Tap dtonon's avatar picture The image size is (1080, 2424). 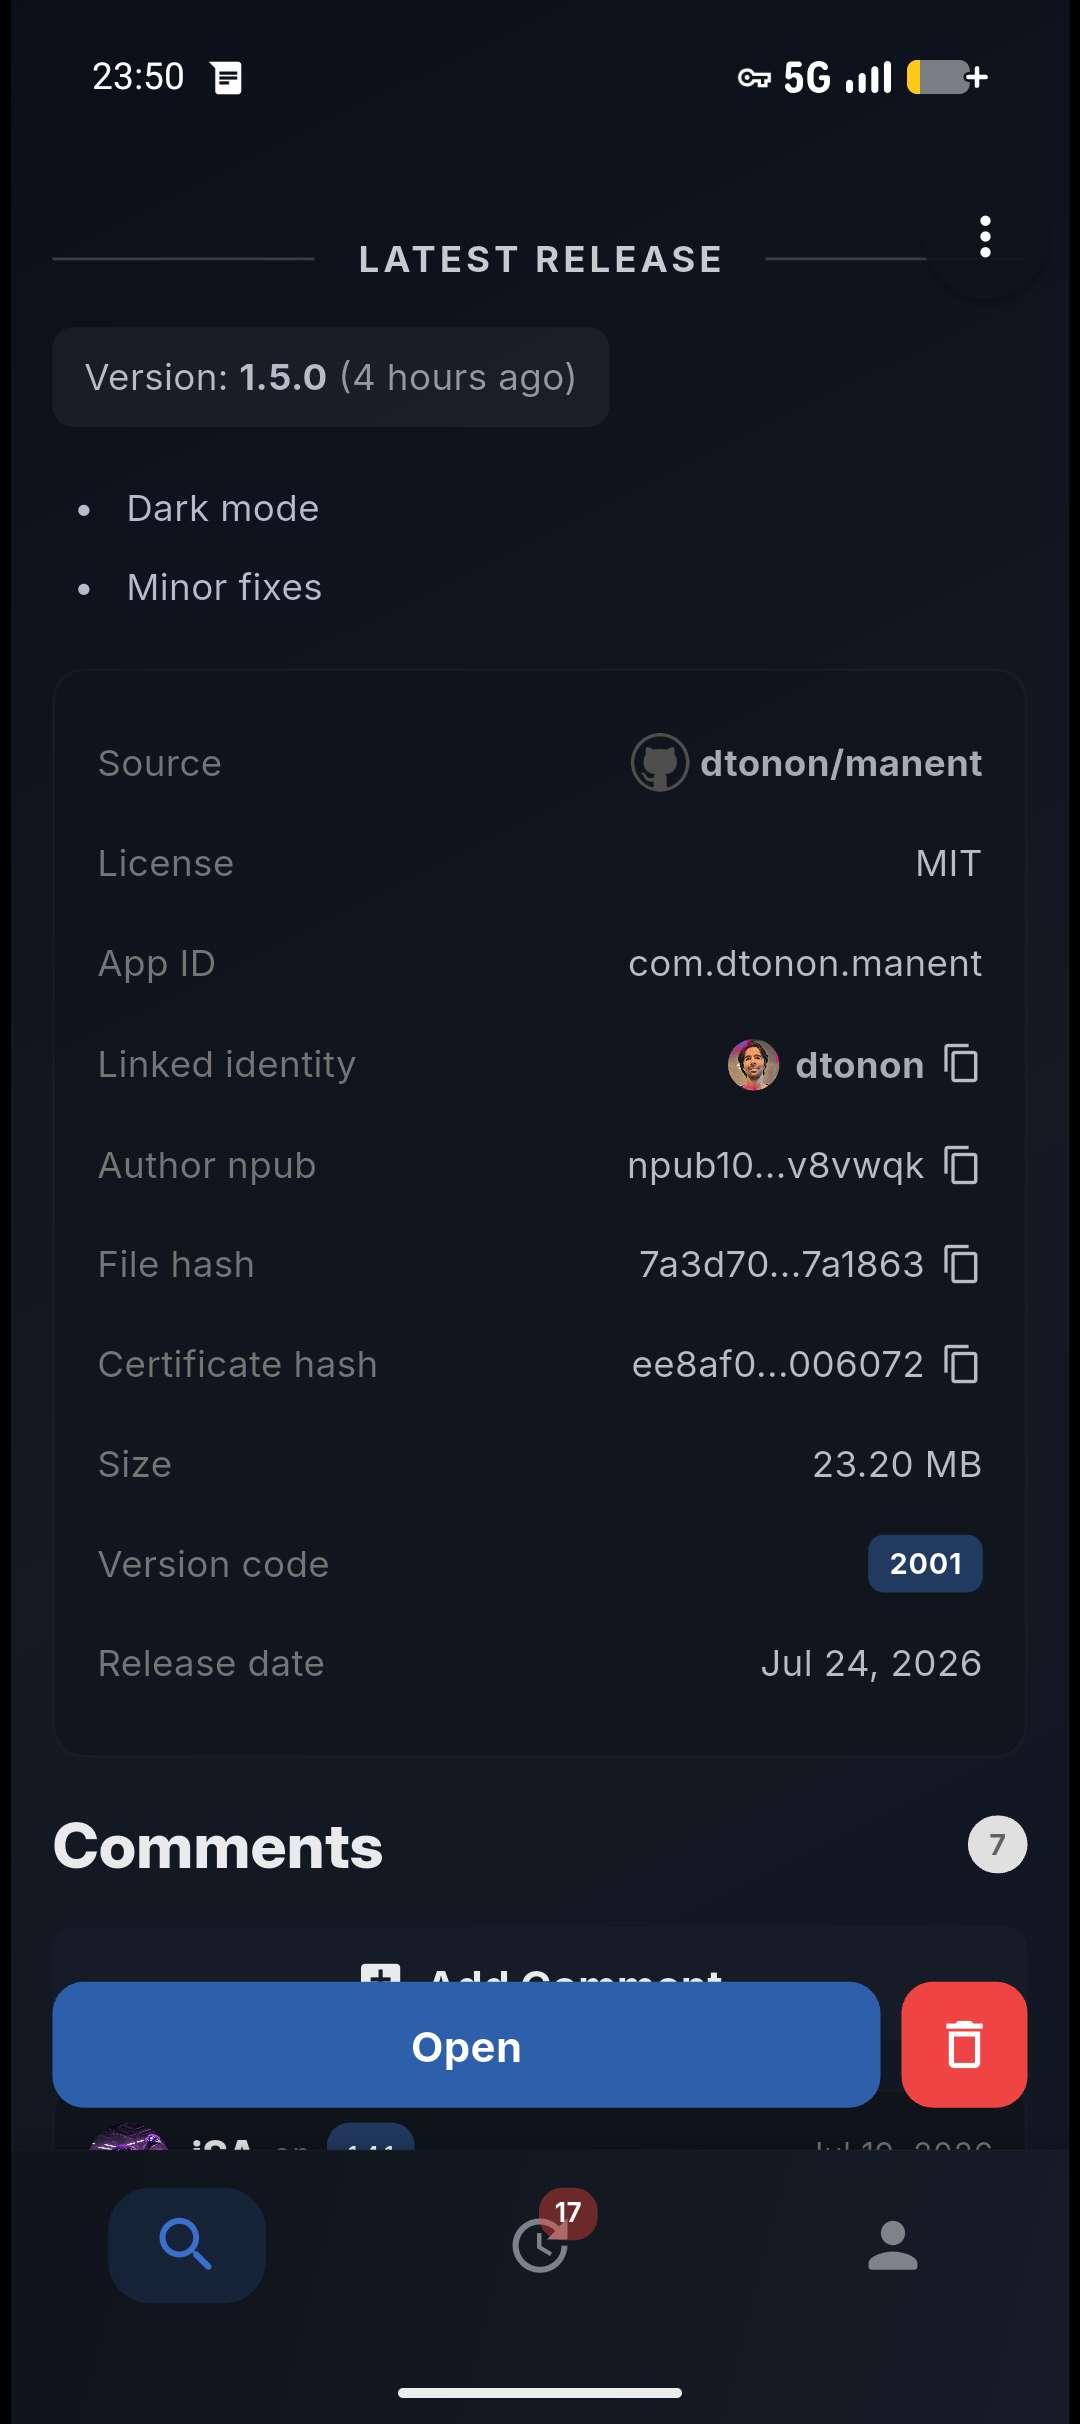(x=753, y=1064)
